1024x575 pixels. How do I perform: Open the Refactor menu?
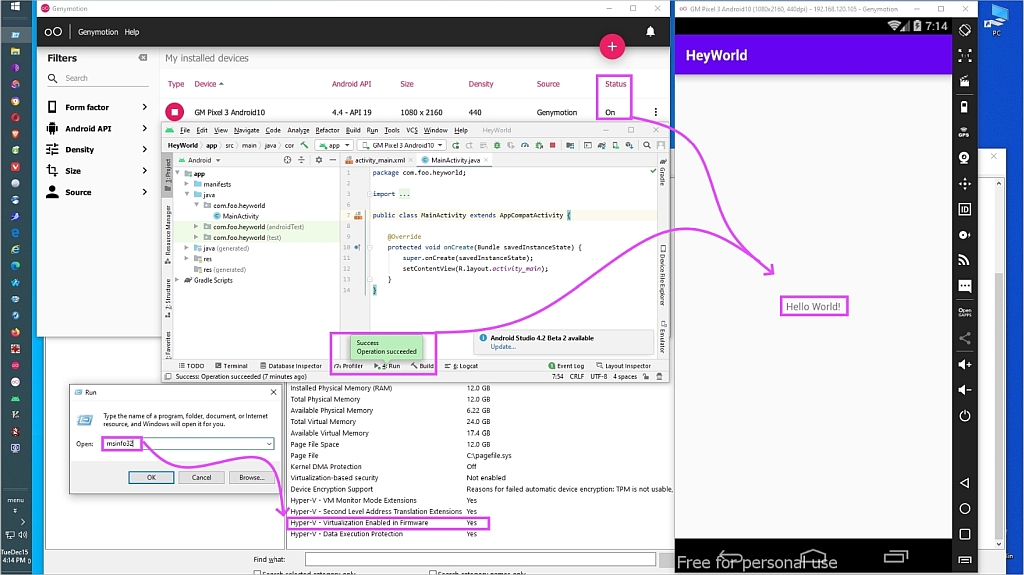pyautogui.click(x=327, y=130)
